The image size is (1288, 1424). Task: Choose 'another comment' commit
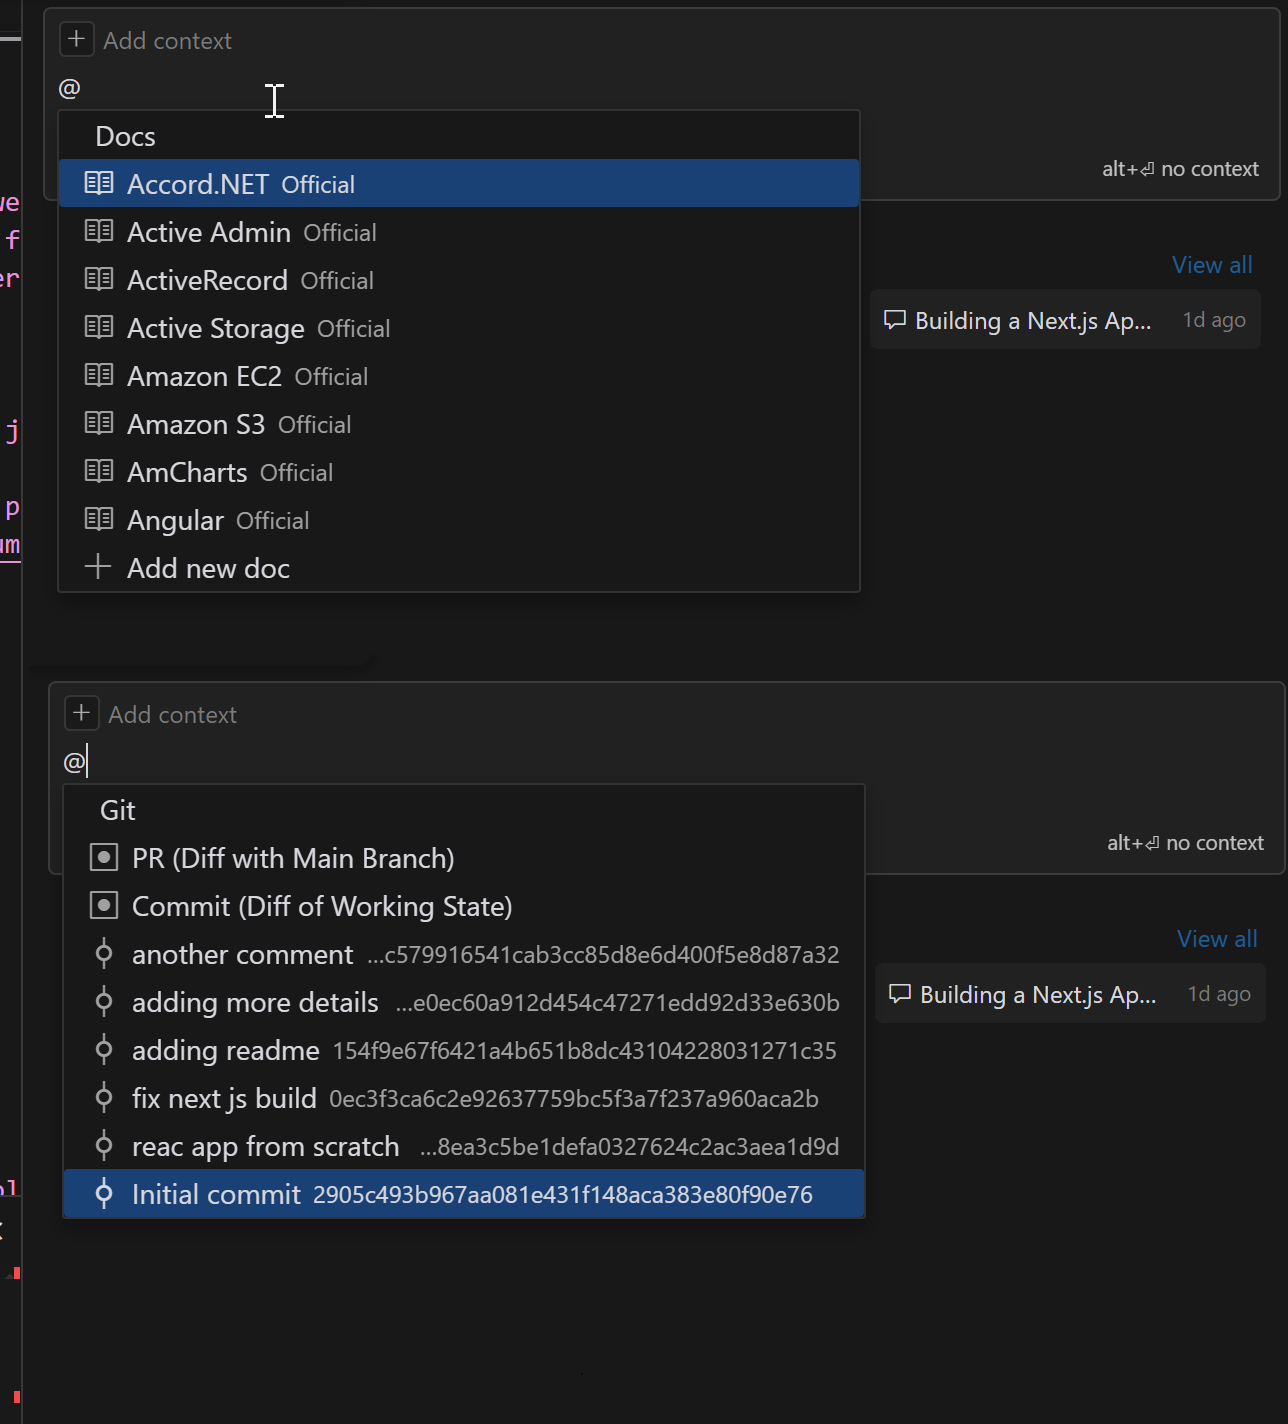[464, 954]
